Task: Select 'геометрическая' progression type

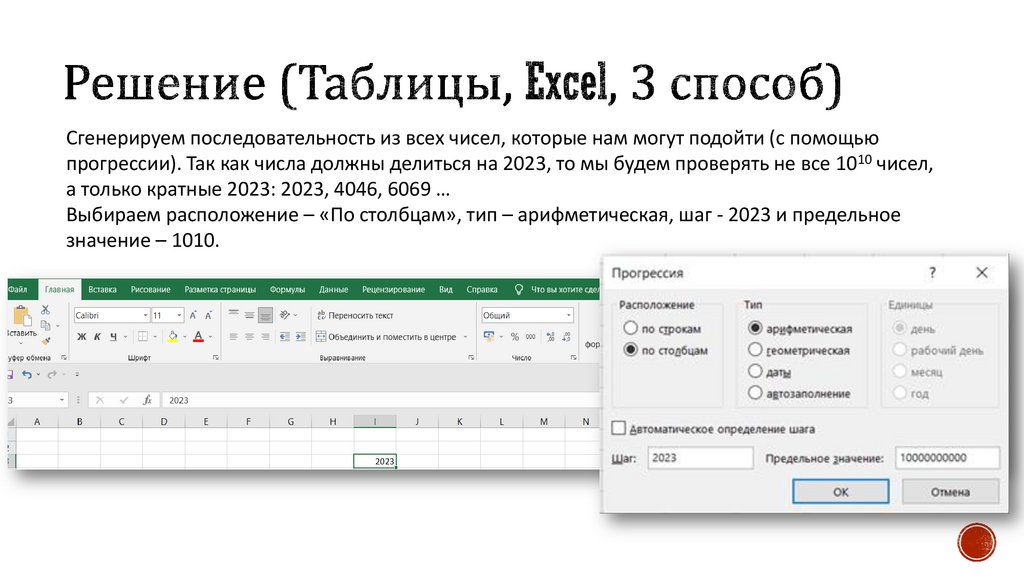Action: pos(755,349)
